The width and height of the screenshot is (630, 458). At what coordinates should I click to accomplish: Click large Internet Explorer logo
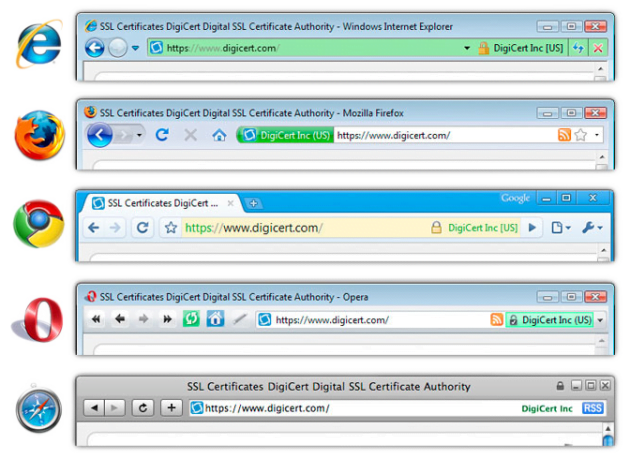coord(39,44)
